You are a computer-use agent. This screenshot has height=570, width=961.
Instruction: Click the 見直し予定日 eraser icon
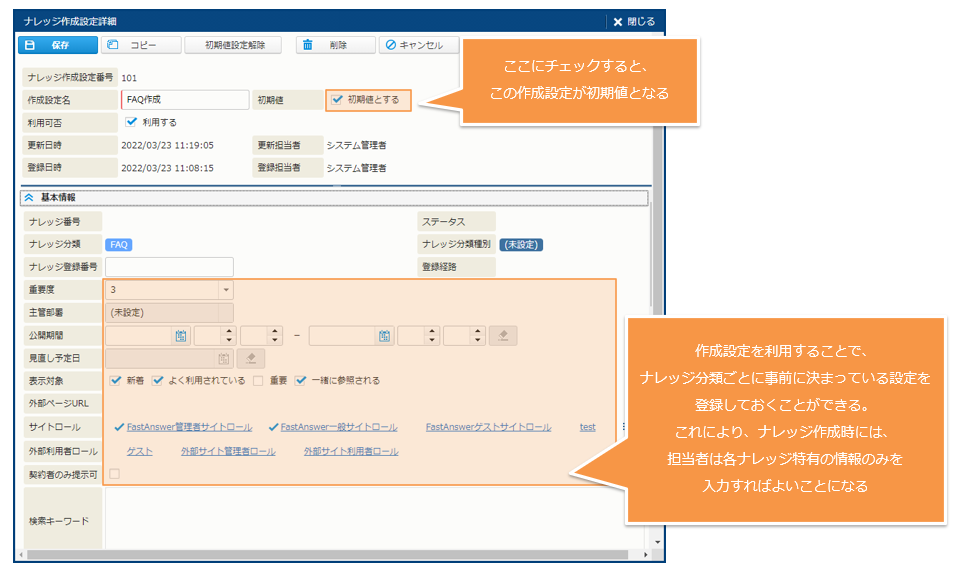pyautogui.click(x=250, y=358)
